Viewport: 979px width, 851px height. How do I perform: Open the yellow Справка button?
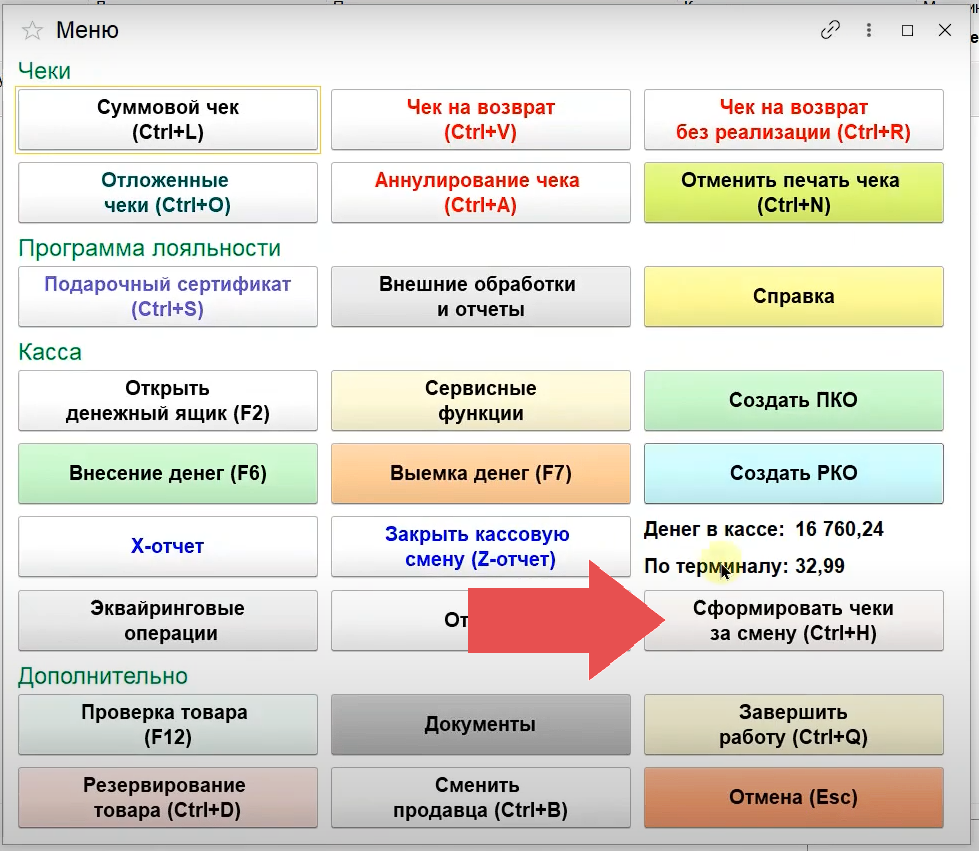pyautogui.click(x=794, y=297)
